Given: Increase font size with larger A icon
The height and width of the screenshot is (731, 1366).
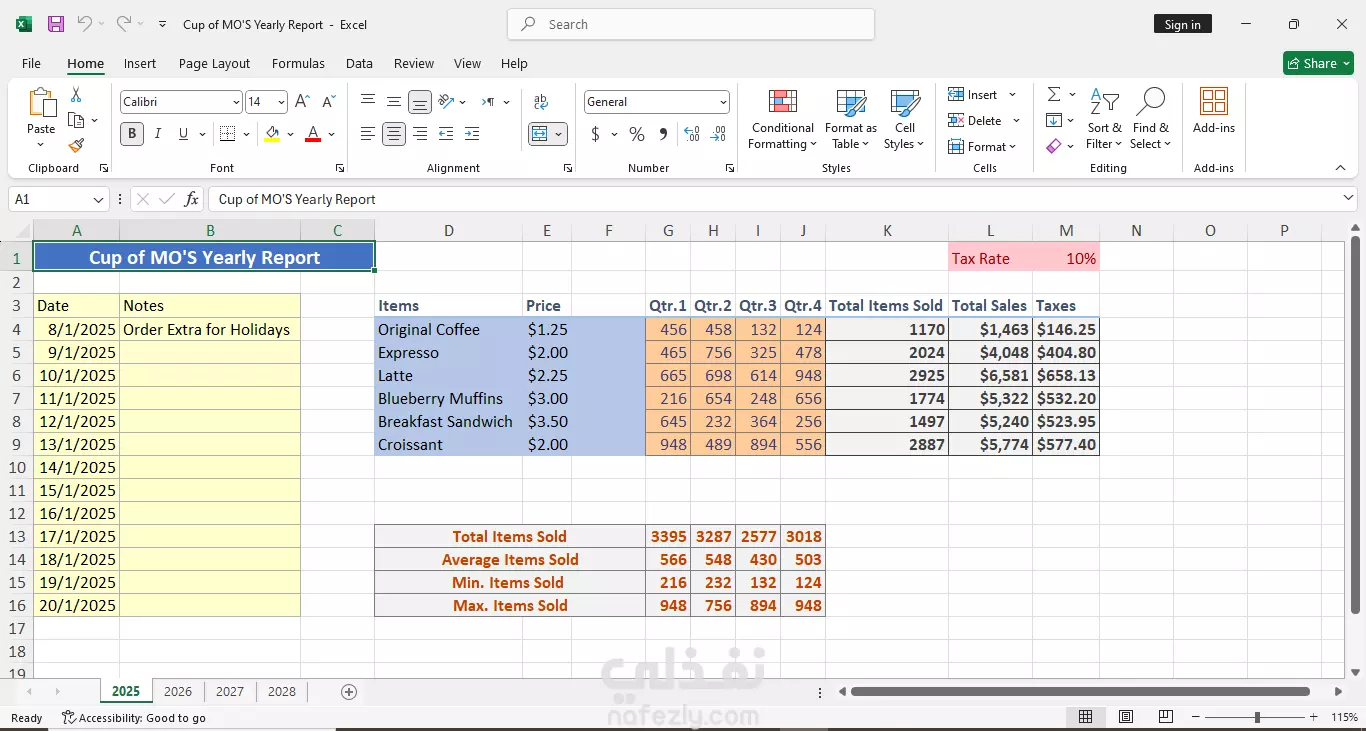Looking at the screenshot, I should [x=302, y=102].
